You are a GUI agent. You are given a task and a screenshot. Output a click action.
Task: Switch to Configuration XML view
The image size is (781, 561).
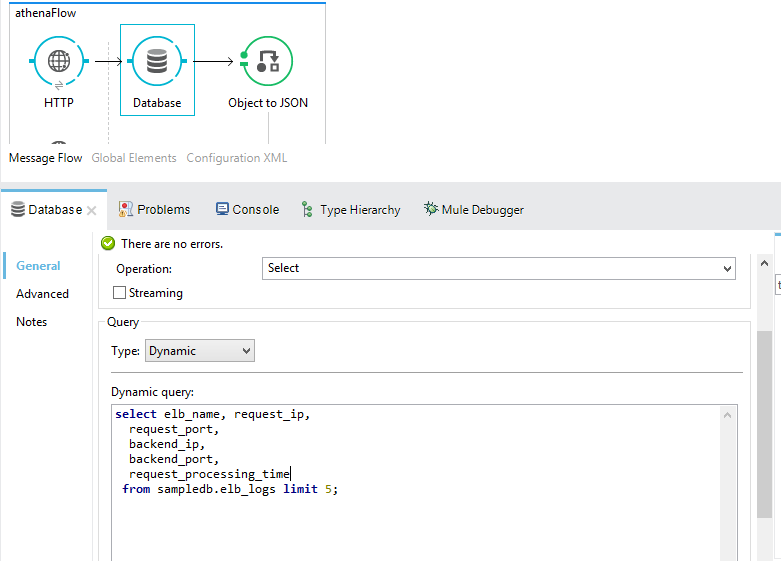(237, 158)
